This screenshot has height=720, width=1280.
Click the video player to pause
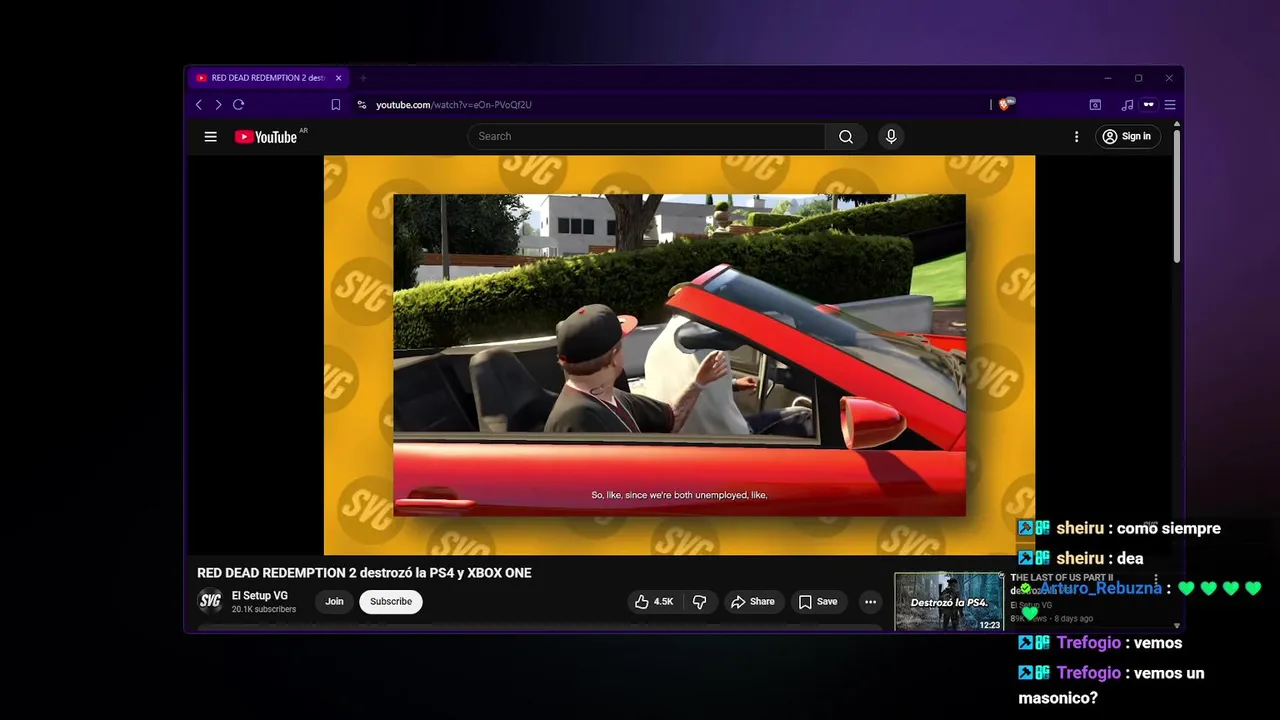click(679, 355)
